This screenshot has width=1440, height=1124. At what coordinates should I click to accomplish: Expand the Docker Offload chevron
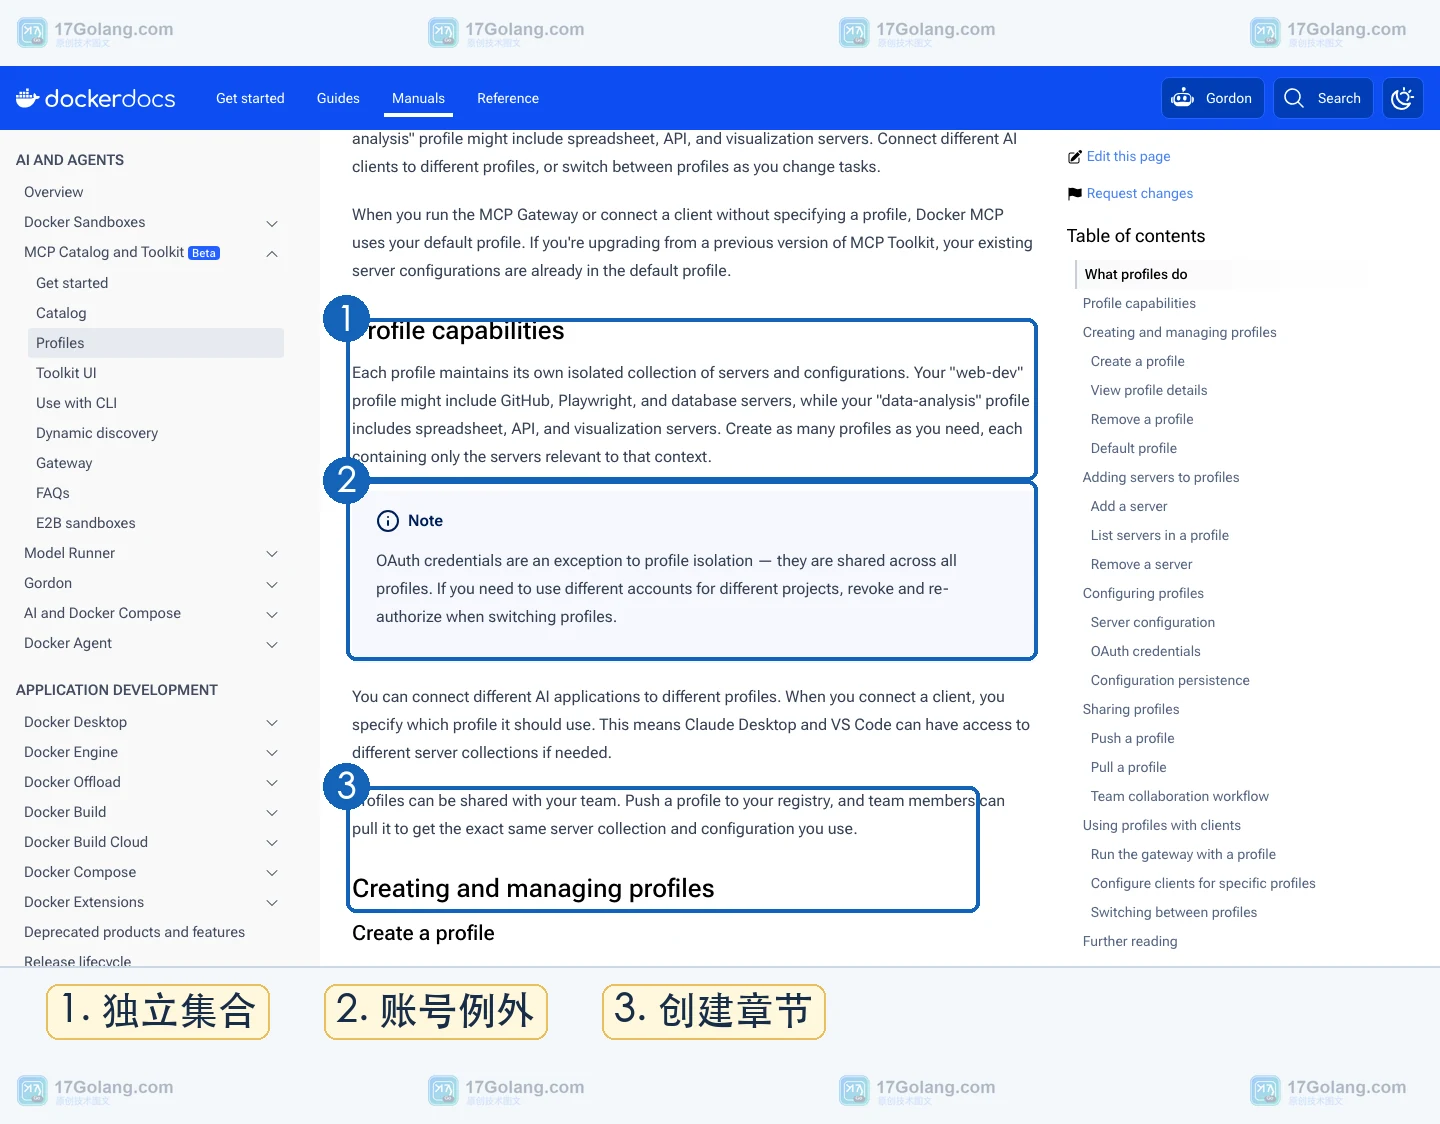(272, 783)
